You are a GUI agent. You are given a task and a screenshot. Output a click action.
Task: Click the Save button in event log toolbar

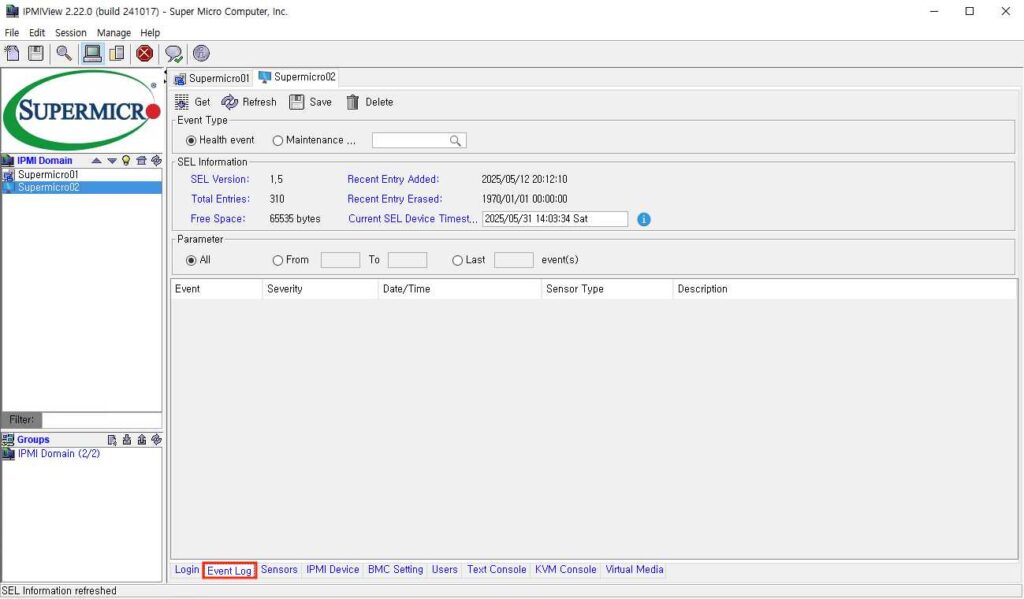pyautogui.click(x=311, y=102)
